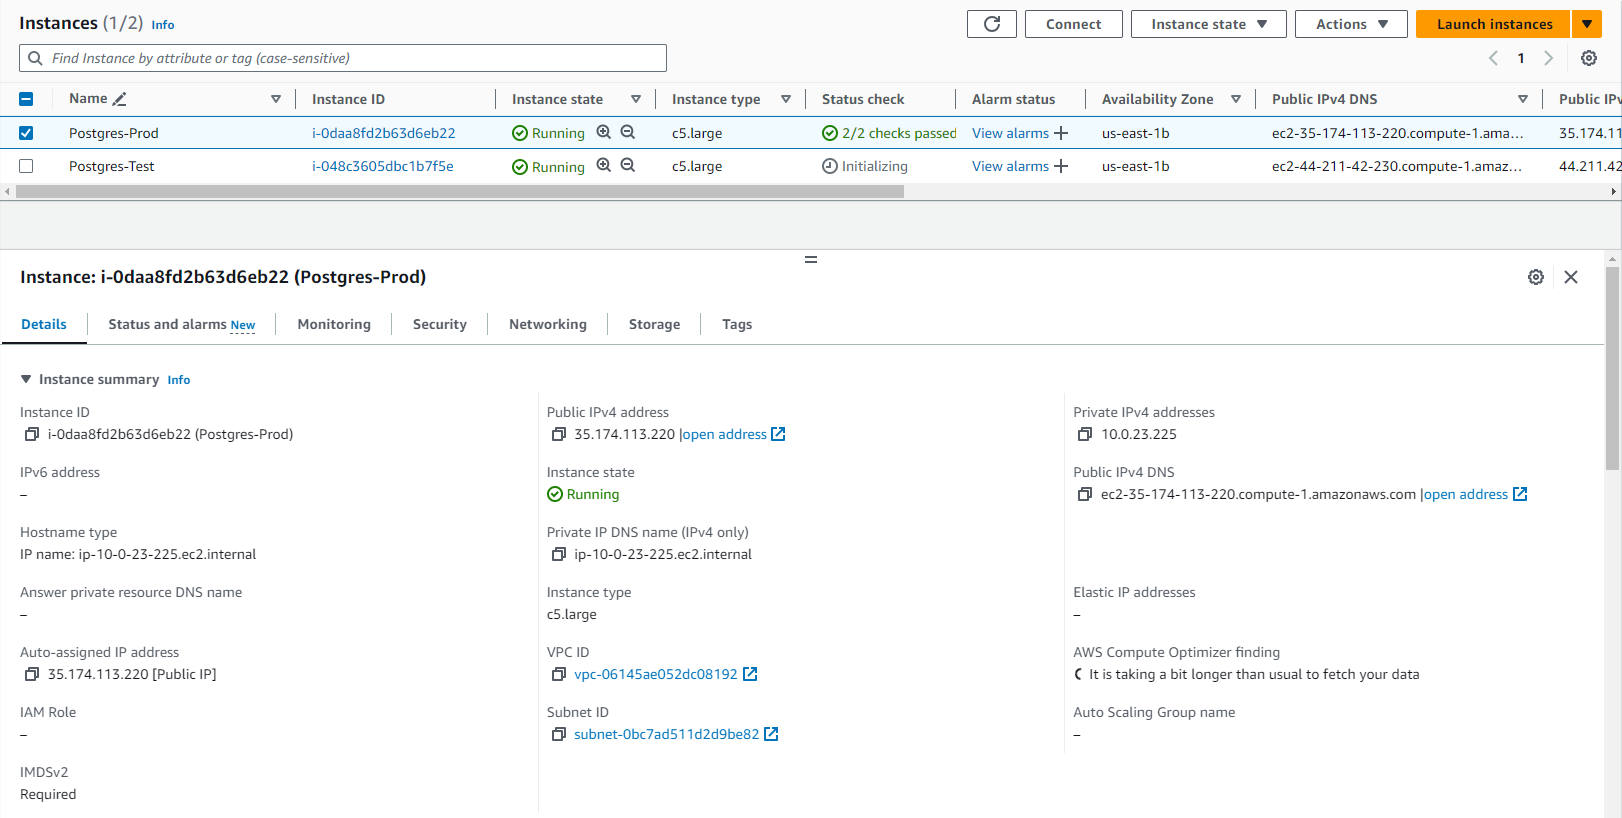This screenshot has height=818, width=1622.
Task: Zoom in filter for Postgres-Test Running state
Action: coord(604,165)
